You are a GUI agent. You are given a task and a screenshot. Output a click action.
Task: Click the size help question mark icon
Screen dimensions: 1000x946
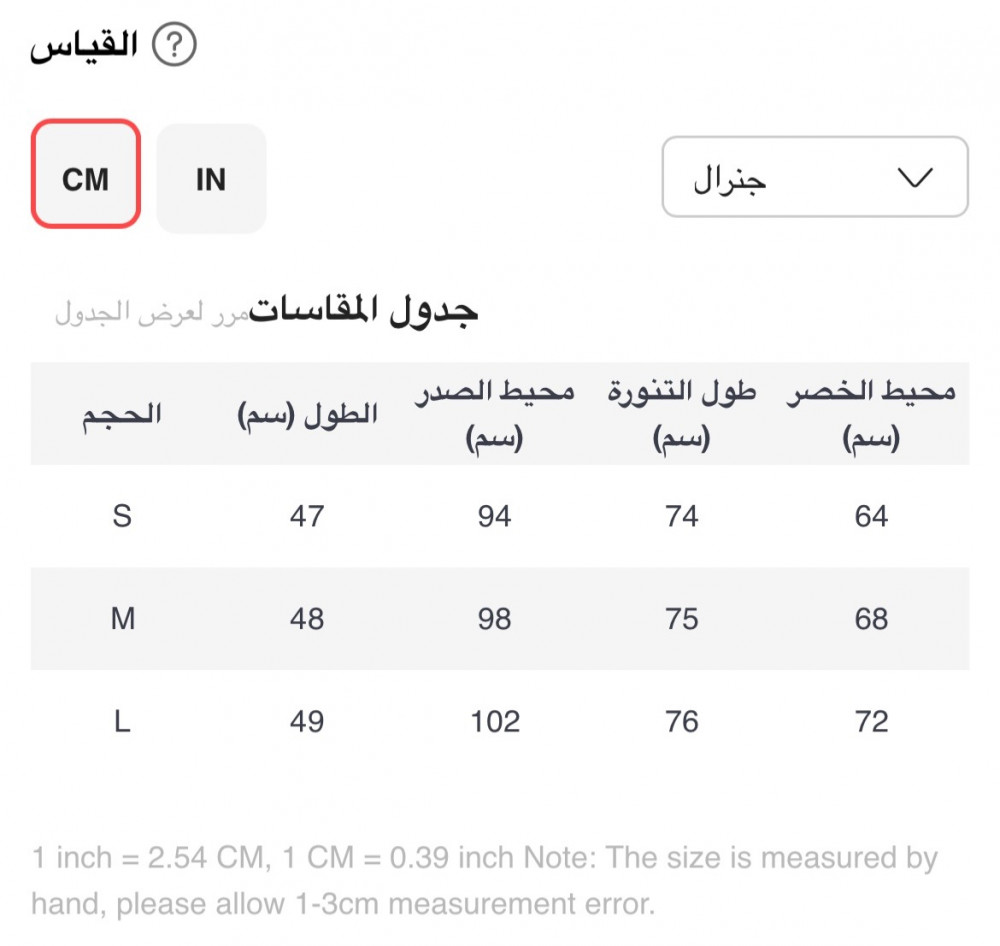[176, 47]
